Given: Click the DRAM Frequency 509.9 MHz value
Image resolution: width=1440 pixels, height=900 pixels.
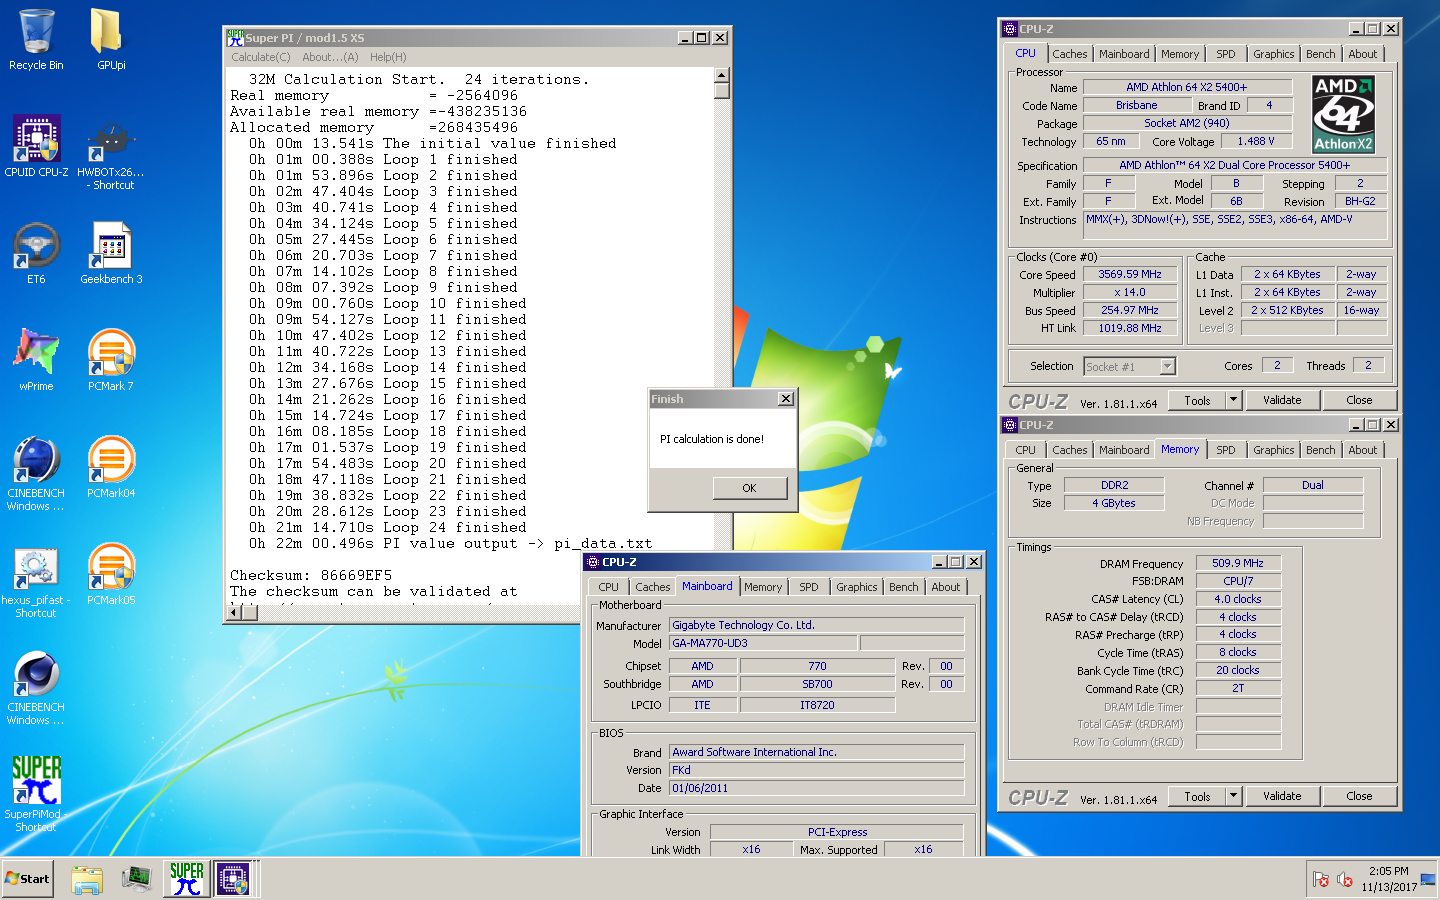Looking at the screenshot, I should 1238,563.
